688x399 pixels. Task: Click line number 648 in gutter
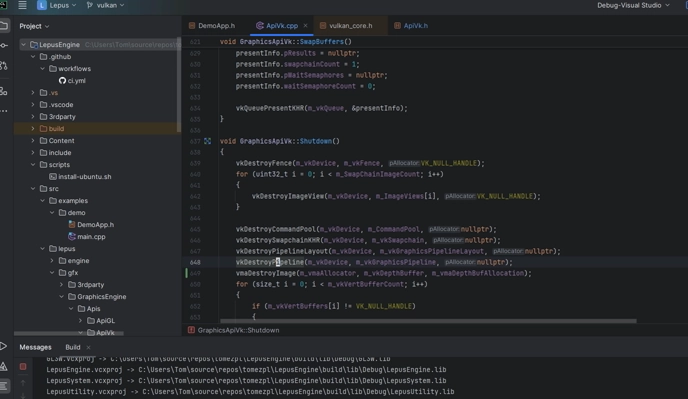(x=195, y=262)
